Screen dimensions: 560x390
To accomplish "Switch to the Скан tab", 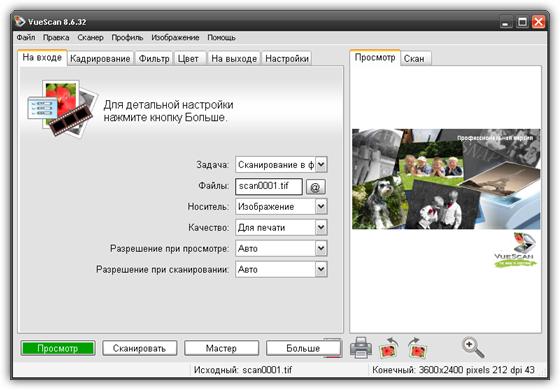I will point(414,59).
